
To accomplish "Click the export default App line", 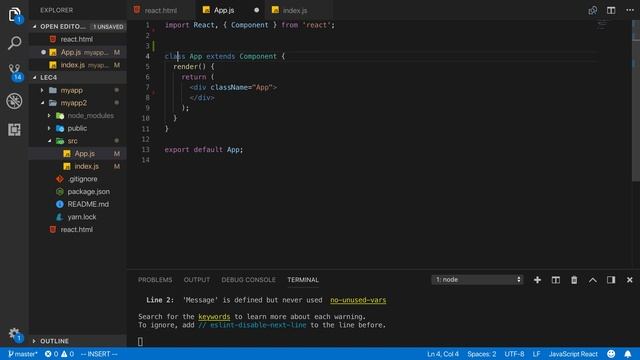I will pos(204,149).
